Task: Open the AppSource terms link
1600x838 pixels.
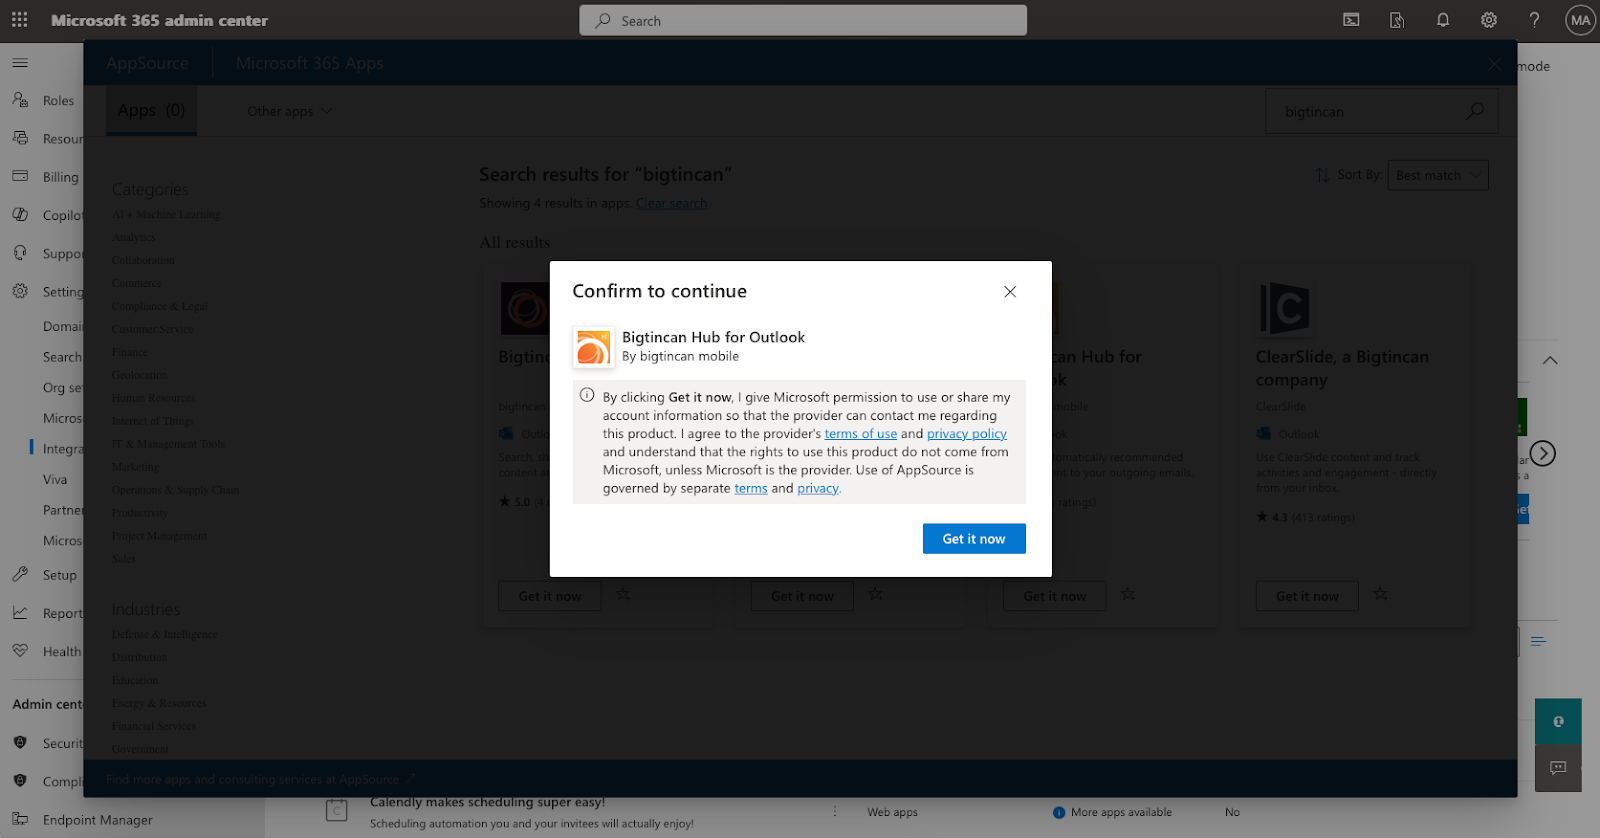Action: [751, 488]
